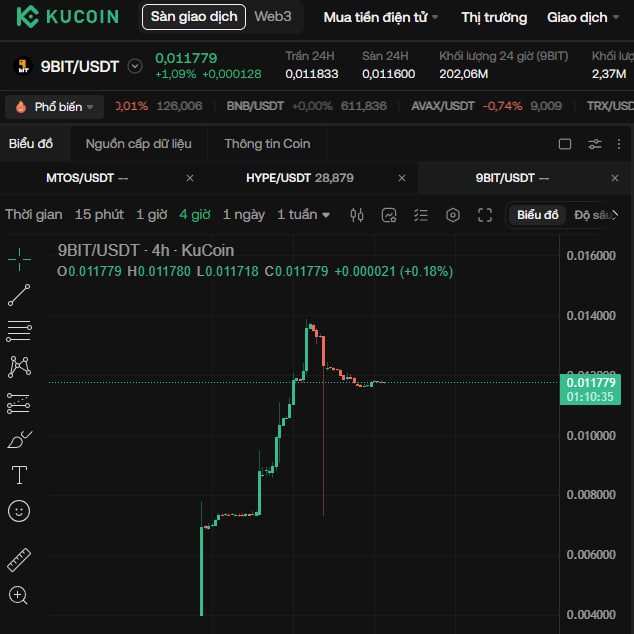The image size is (634, 634).
Task: Open the Thông tin Coin tab
Action: pyautogui.click(x=267, y=144)
